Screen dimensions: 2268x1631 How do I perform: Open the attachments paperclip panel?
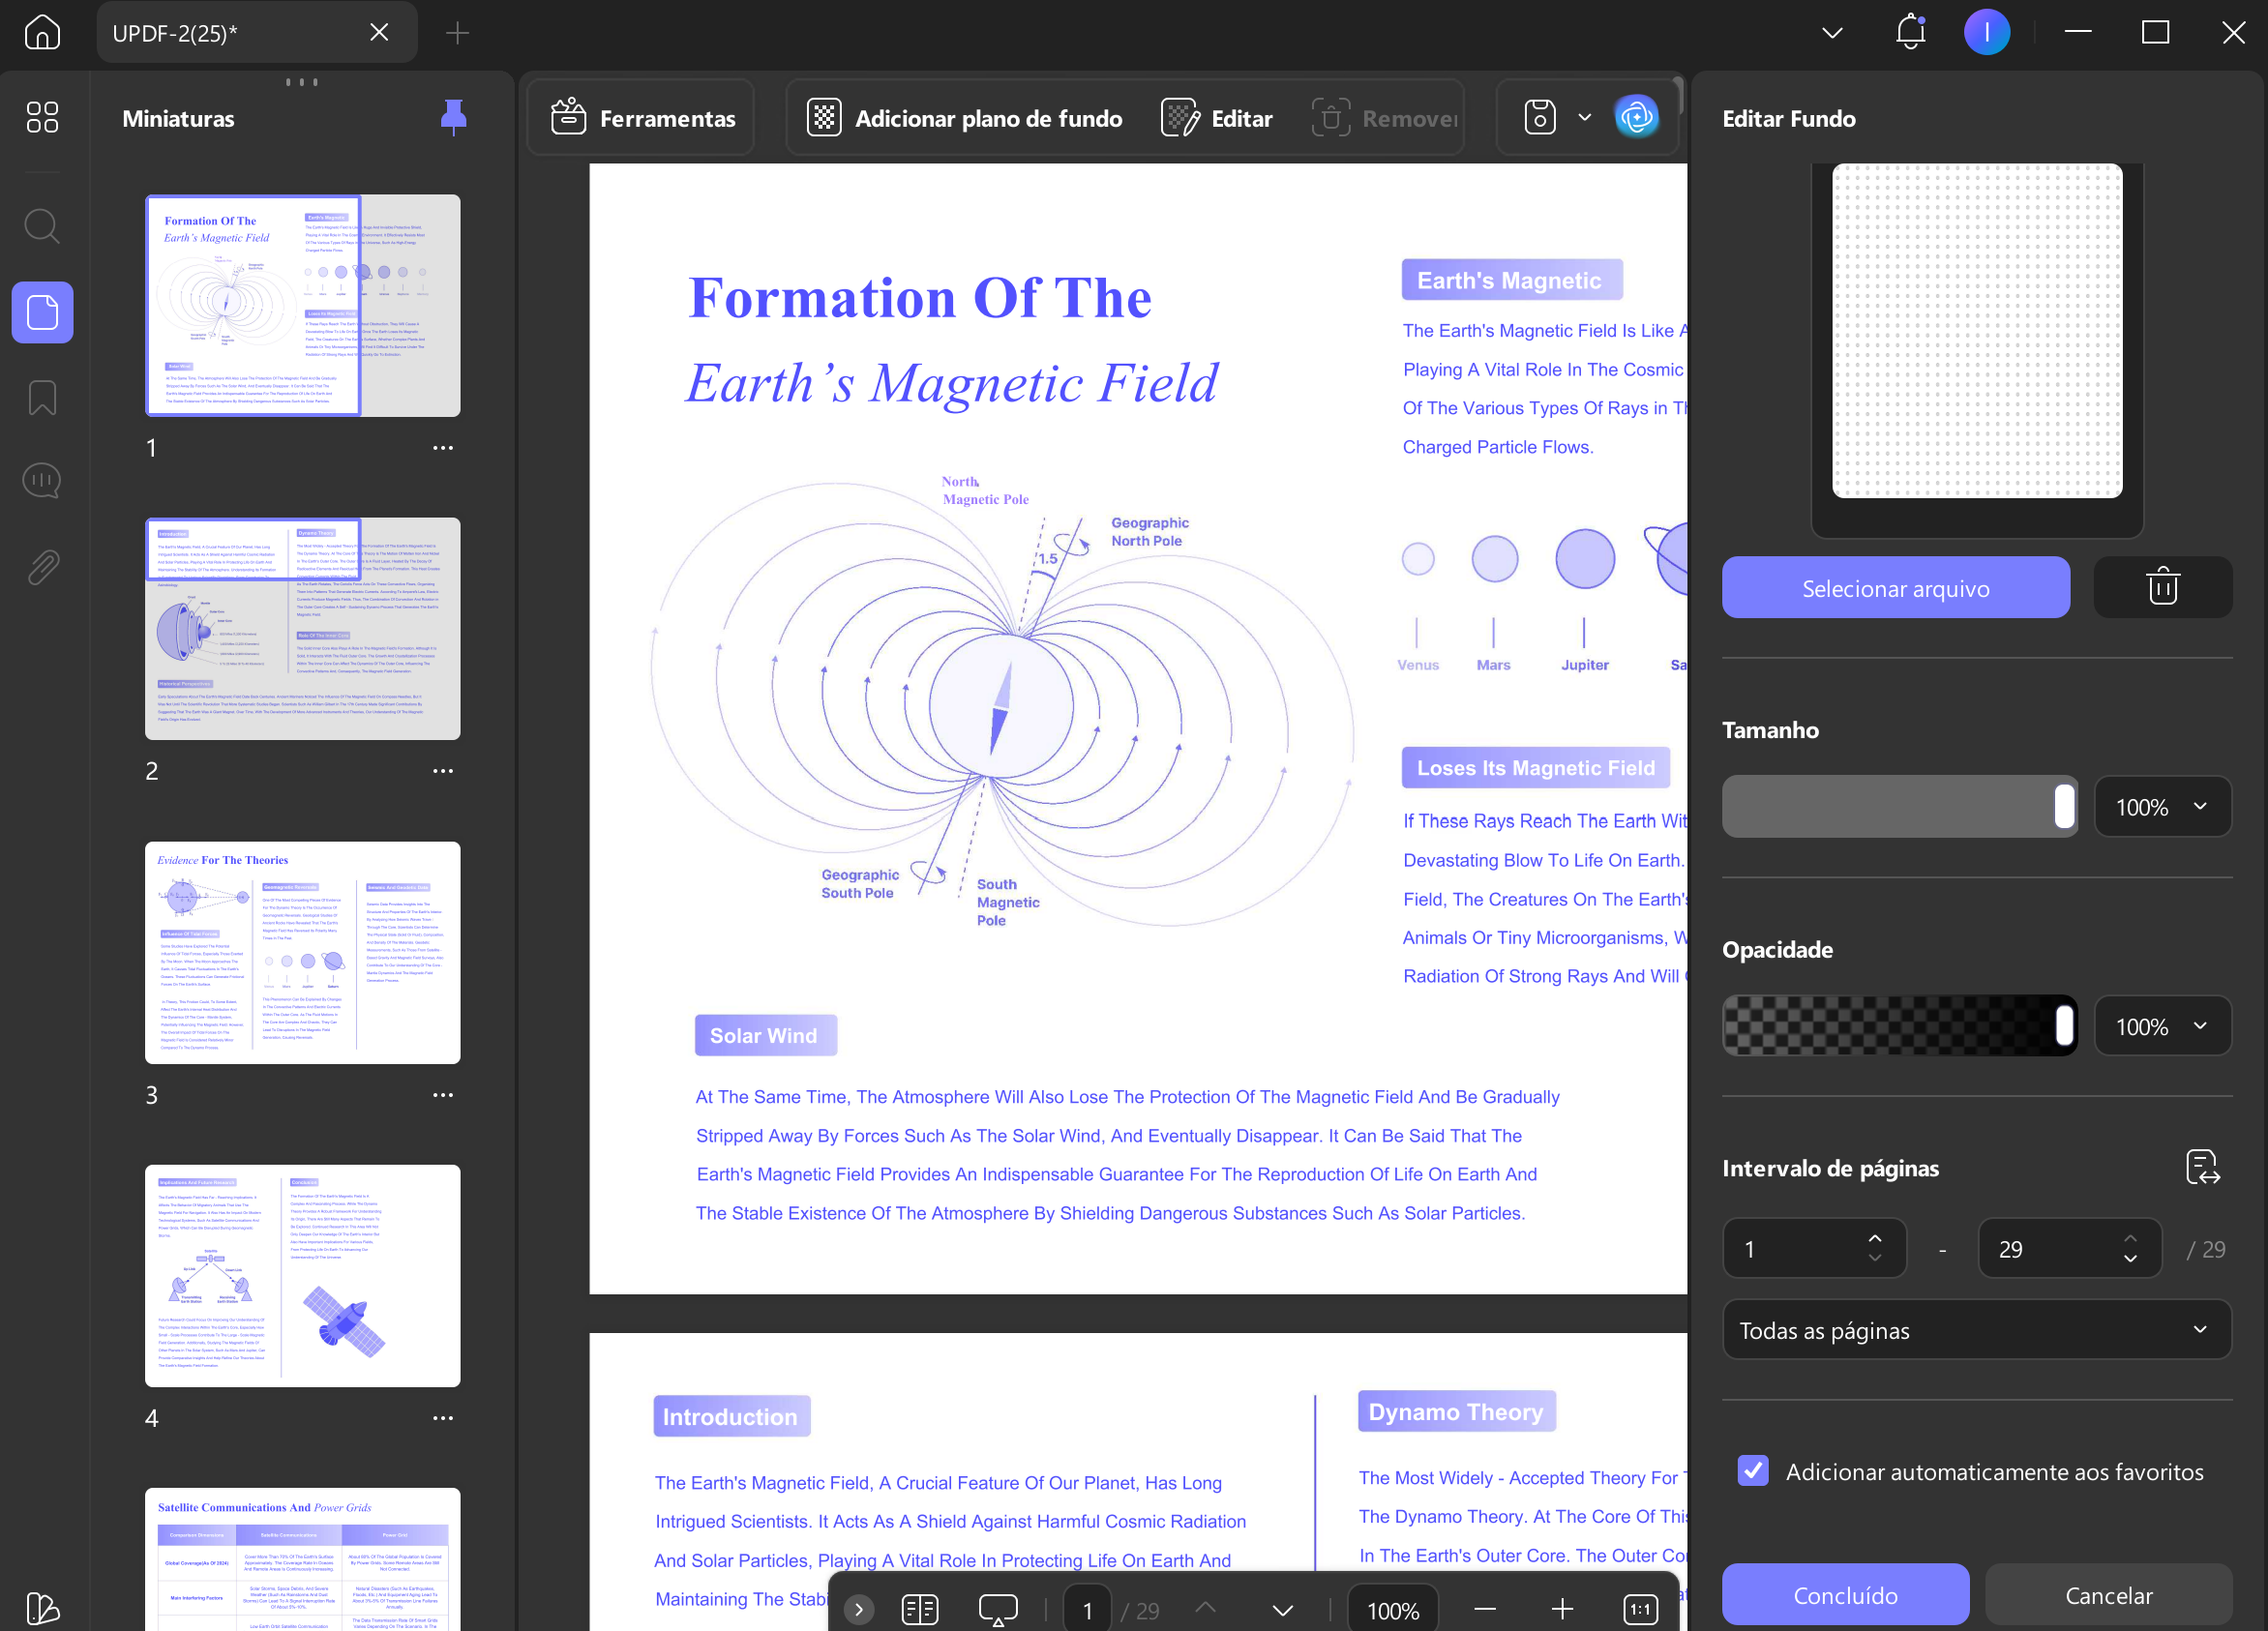coord(42,567)
